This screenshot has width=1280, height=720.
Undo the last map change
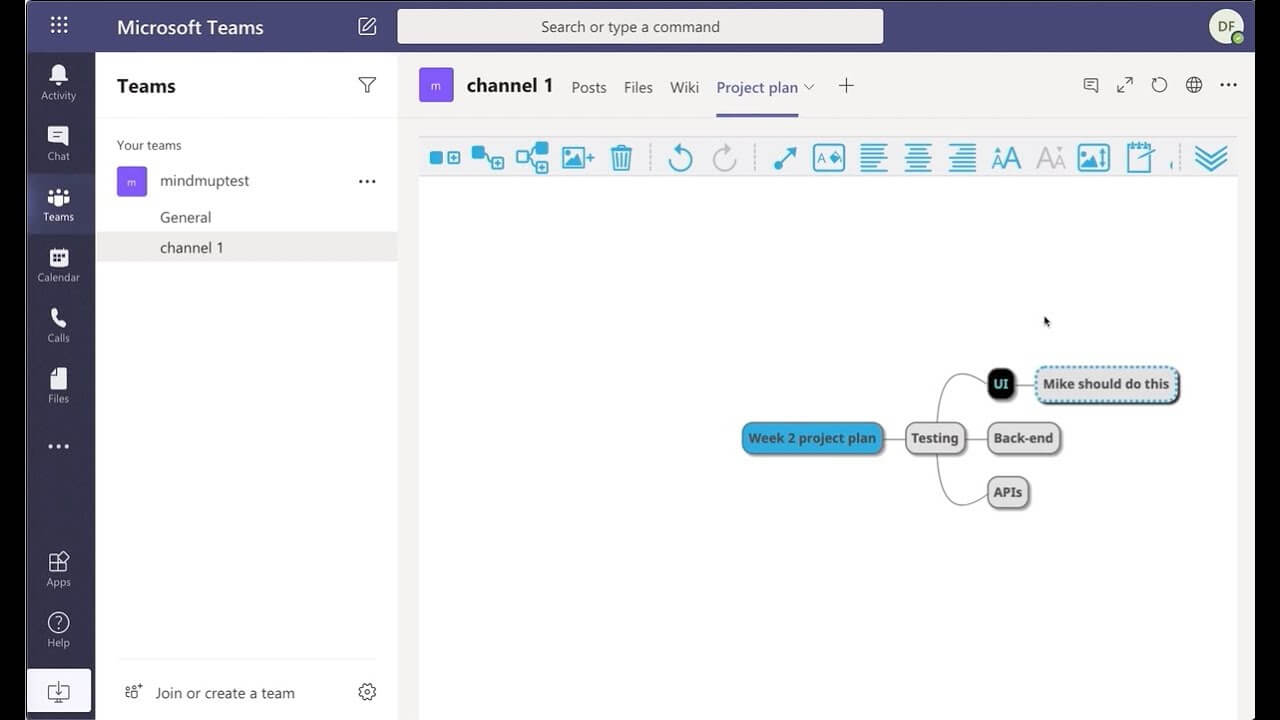[680, 157]
